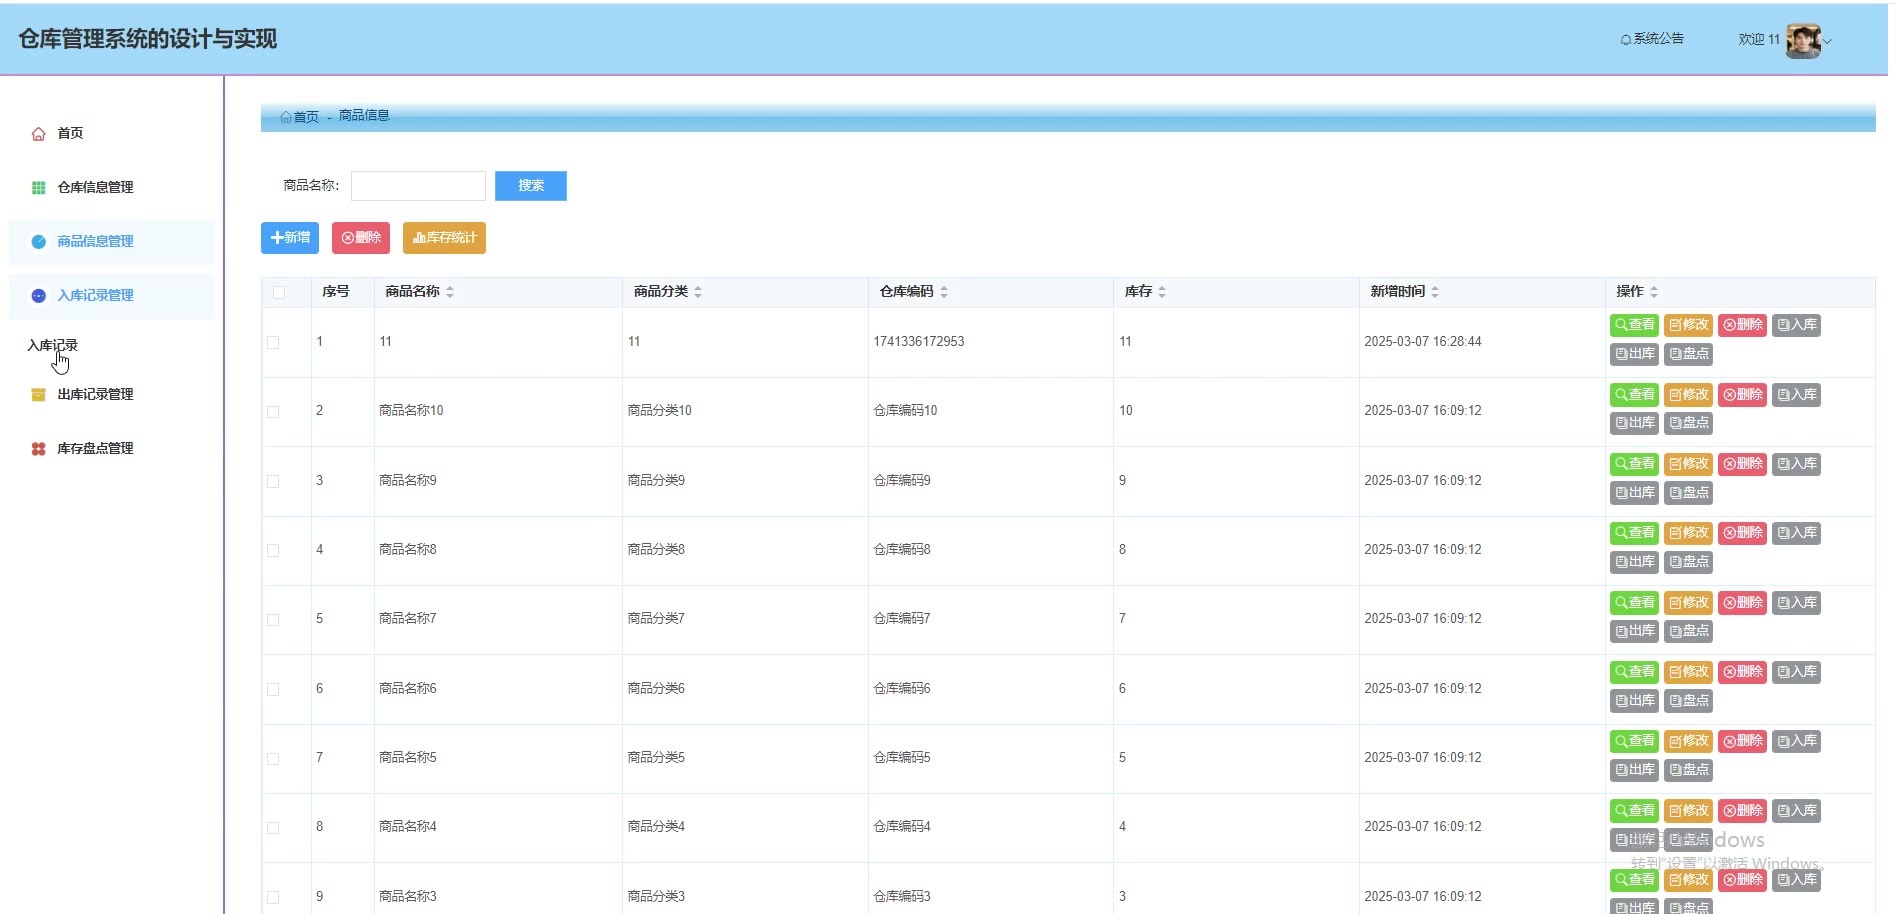Click the red 库存盘点管理 icon
The image size is (1896, 914).
38,449
